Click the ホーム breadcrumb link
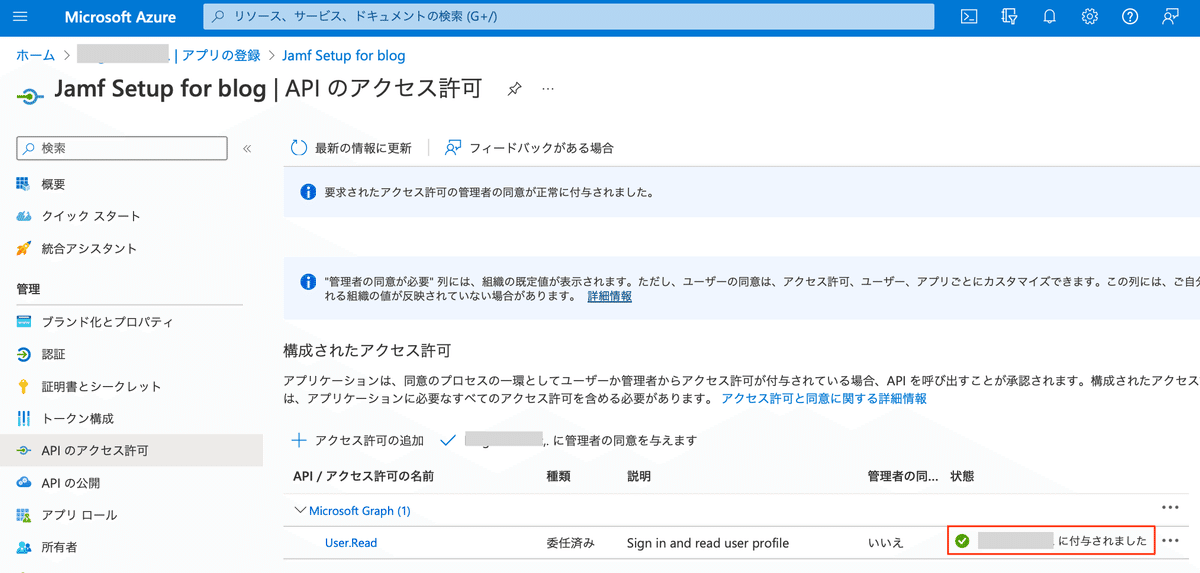1200x573 pixels. click(x=35, y=55)
